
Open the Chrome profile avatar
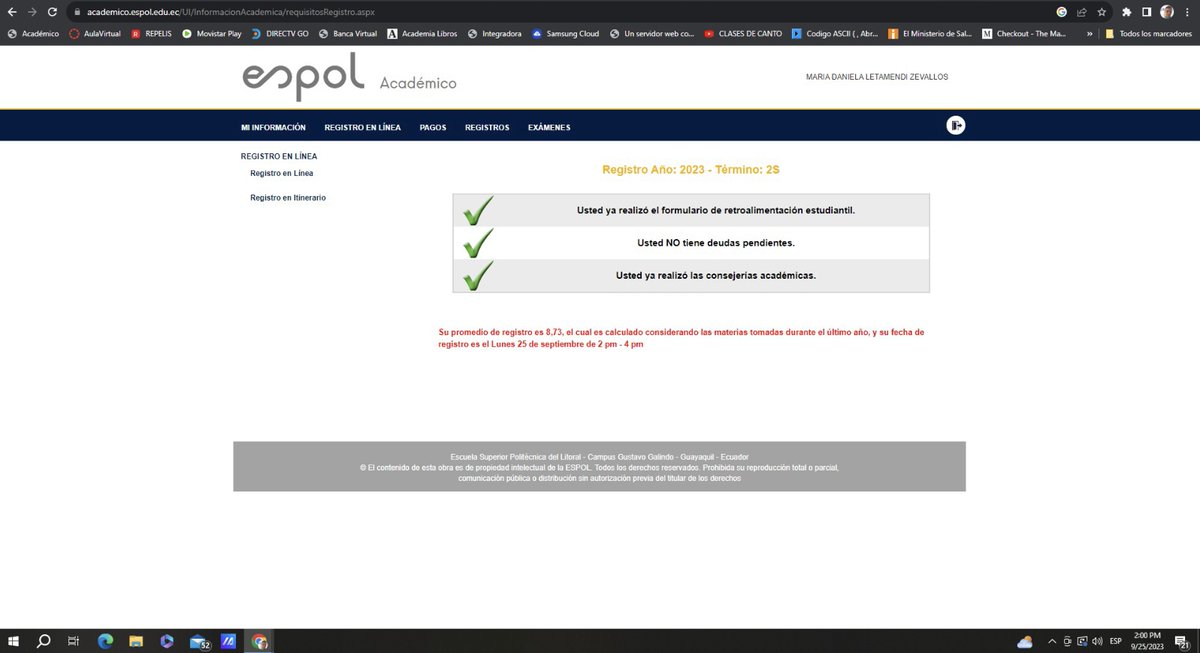click(1167, 12)
